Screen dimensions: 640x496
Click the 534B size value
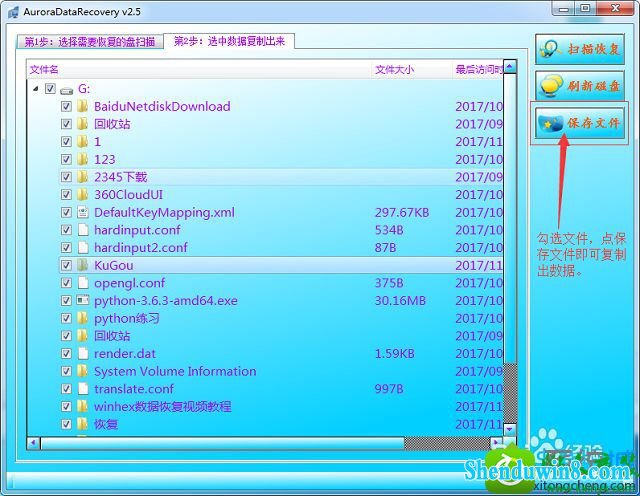click(x=389, y=230)
